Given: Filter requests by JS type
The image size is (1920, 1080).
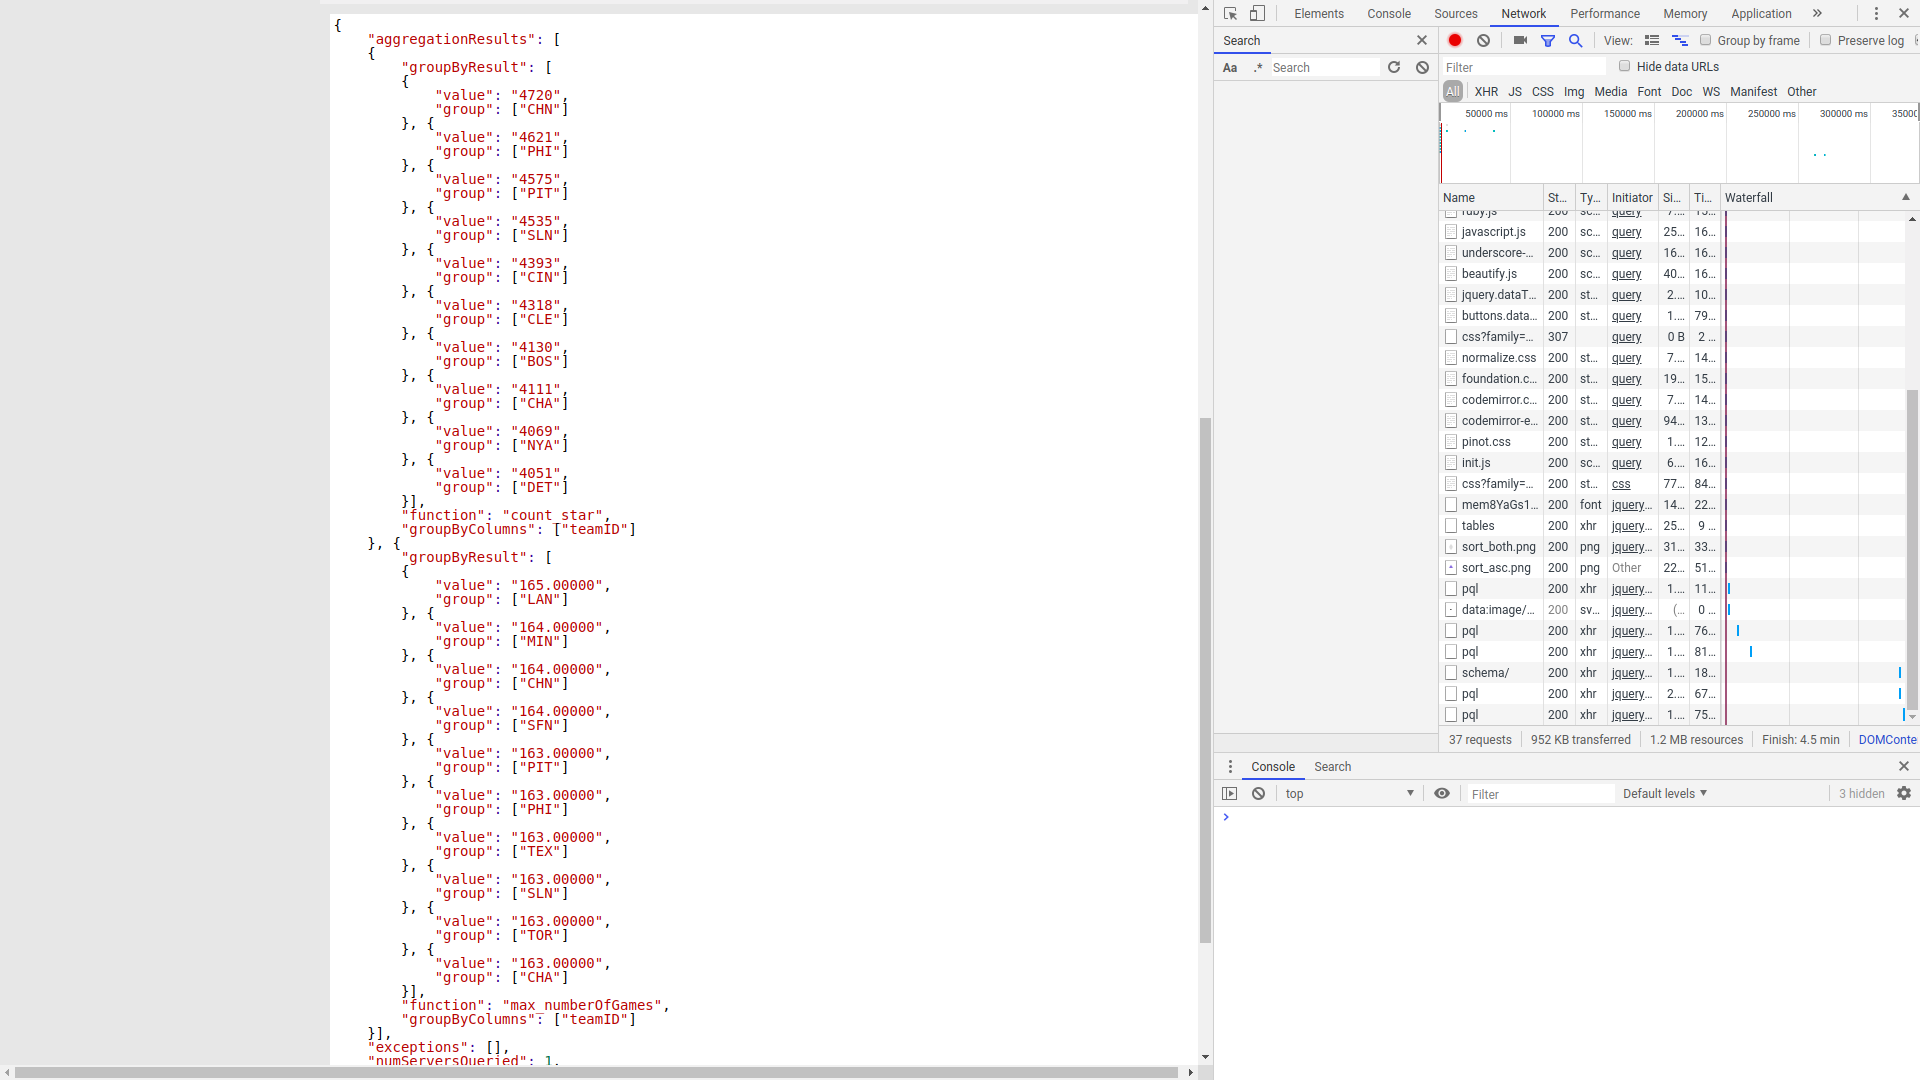Looking at the screenshot, I should click(1515, 92).
